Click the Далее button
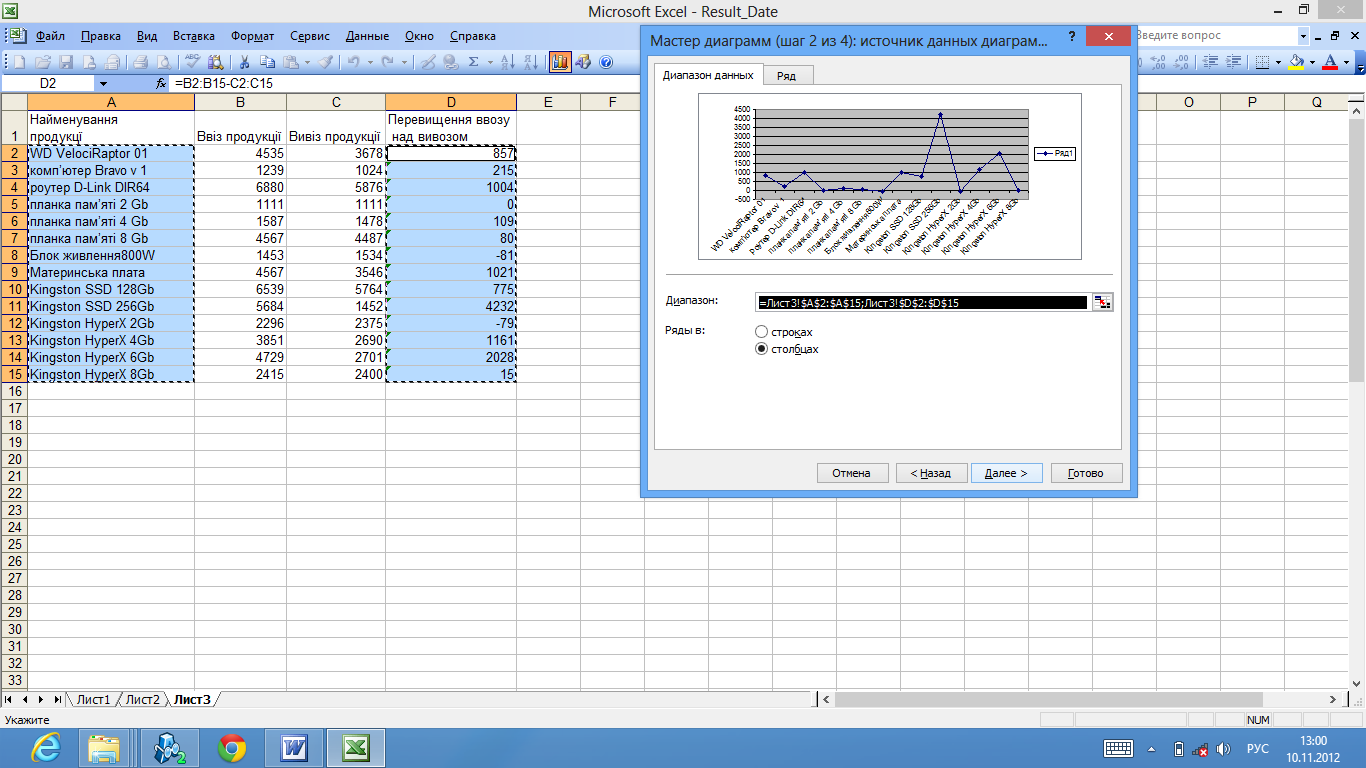1366x768 pixels. click(x=1006, y=473)
